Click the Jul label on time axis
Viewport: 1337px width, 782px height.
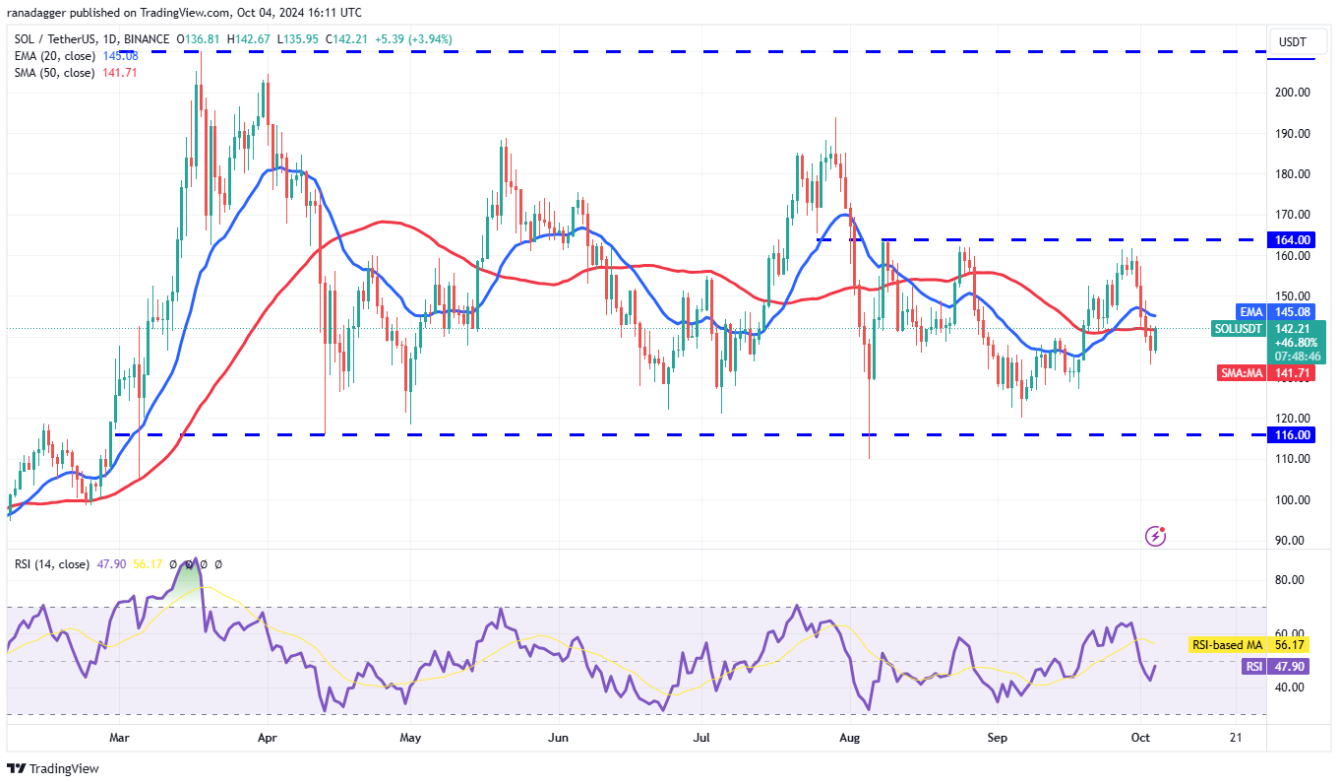[702, 737]
